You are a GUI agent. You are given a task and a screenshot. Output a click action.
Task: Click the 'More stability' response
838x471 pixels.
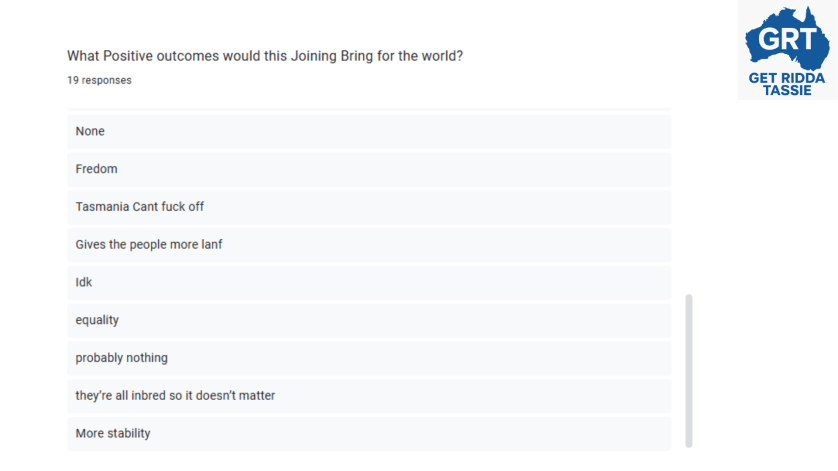point(369,434)
